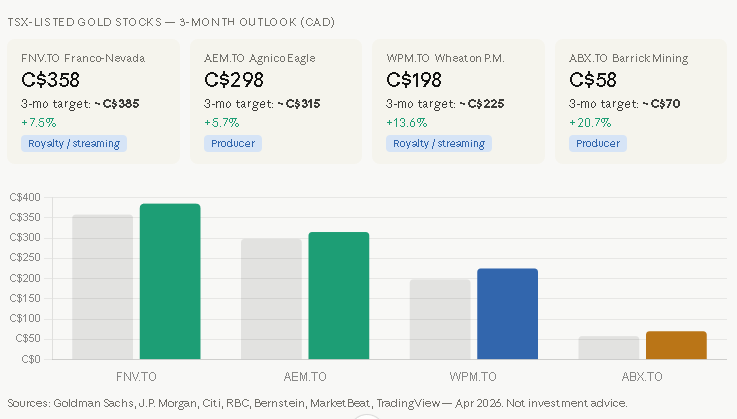Select the AEM.TO Agnico Eagle card title

pos(262,58)
